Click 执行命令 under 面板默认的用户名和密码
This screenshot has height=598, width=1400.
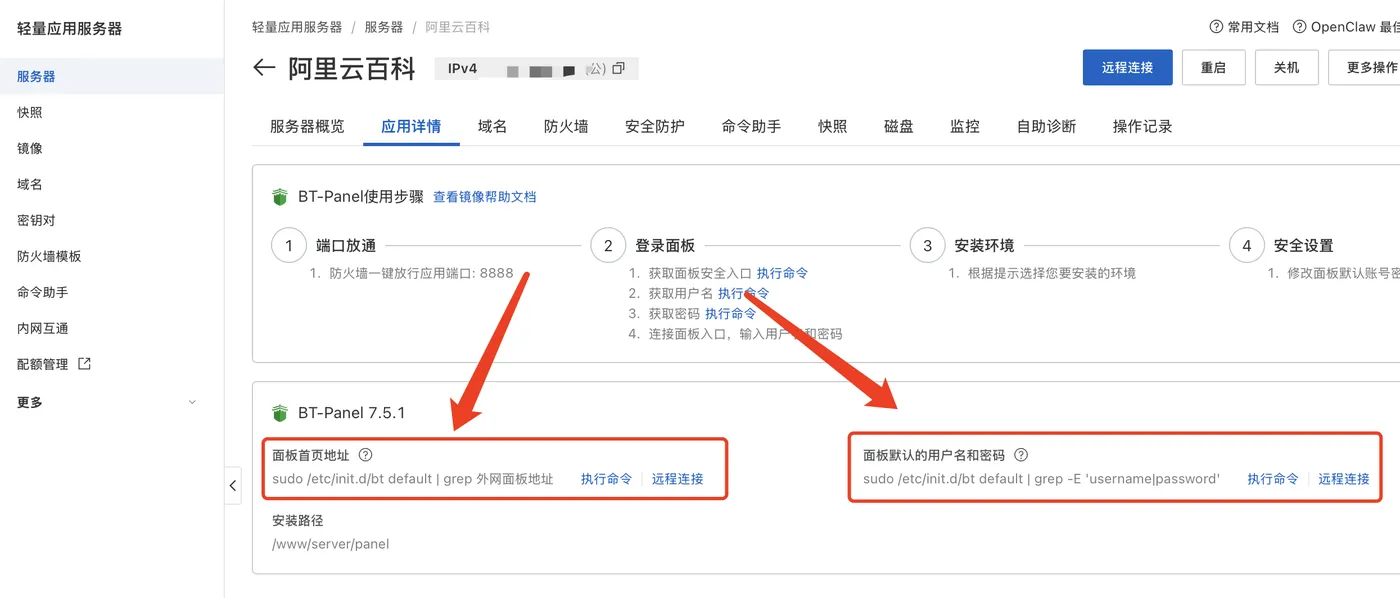coord(1273,479)
